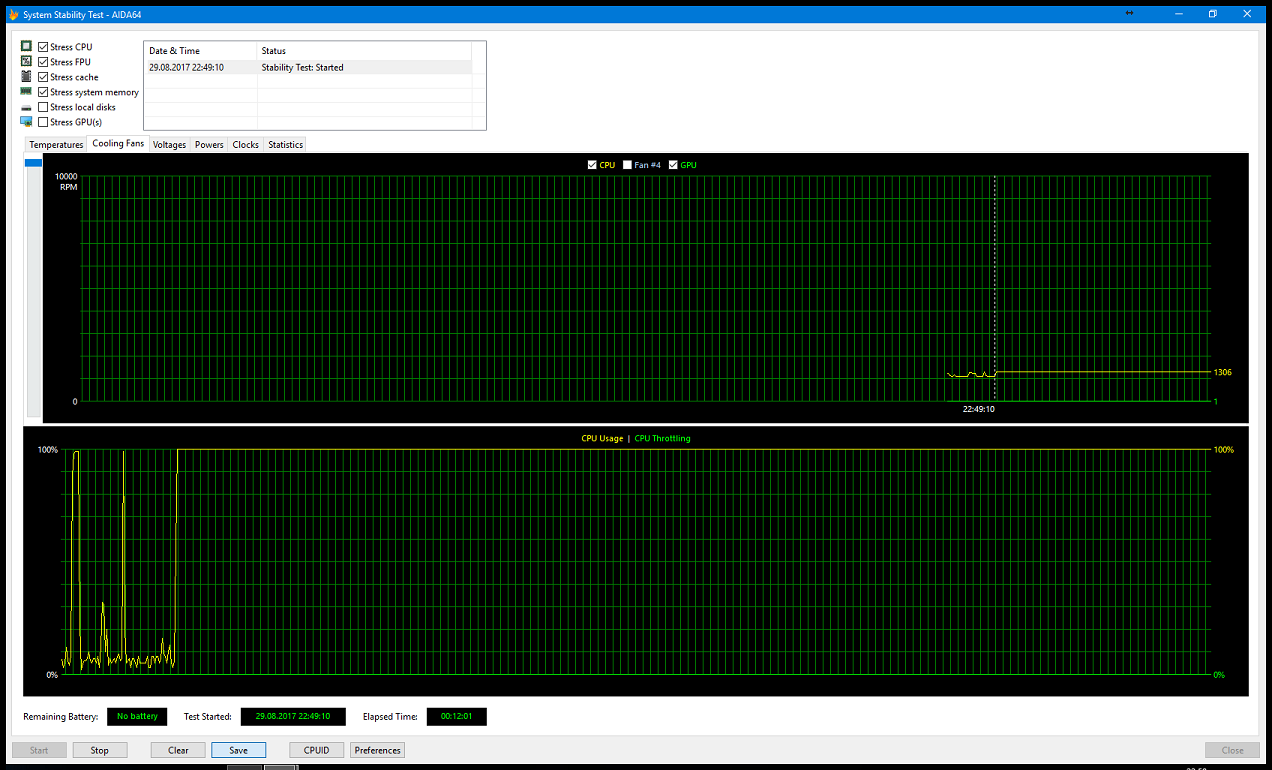The image size is (1272, 770).
Task: Stop the stability test
Action: tap(100, 750)
